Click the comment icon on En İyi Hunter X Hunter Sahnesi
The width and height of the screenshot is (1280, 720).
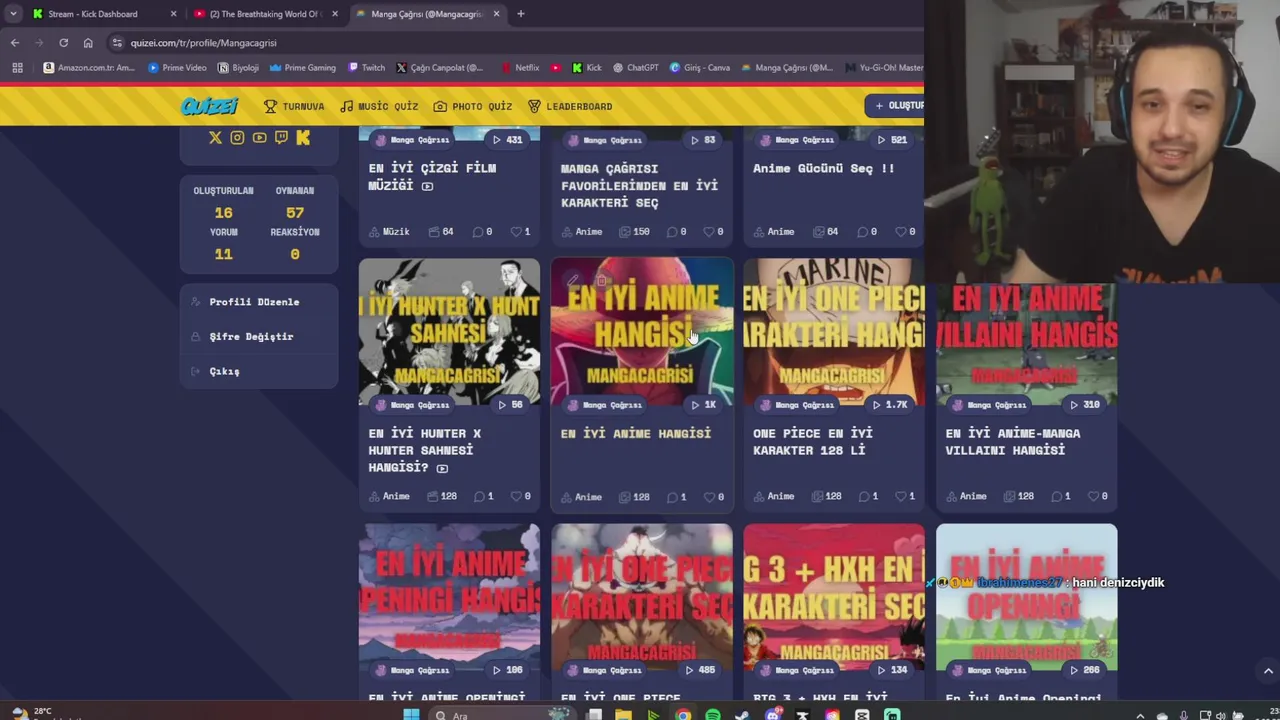point(479,496)
